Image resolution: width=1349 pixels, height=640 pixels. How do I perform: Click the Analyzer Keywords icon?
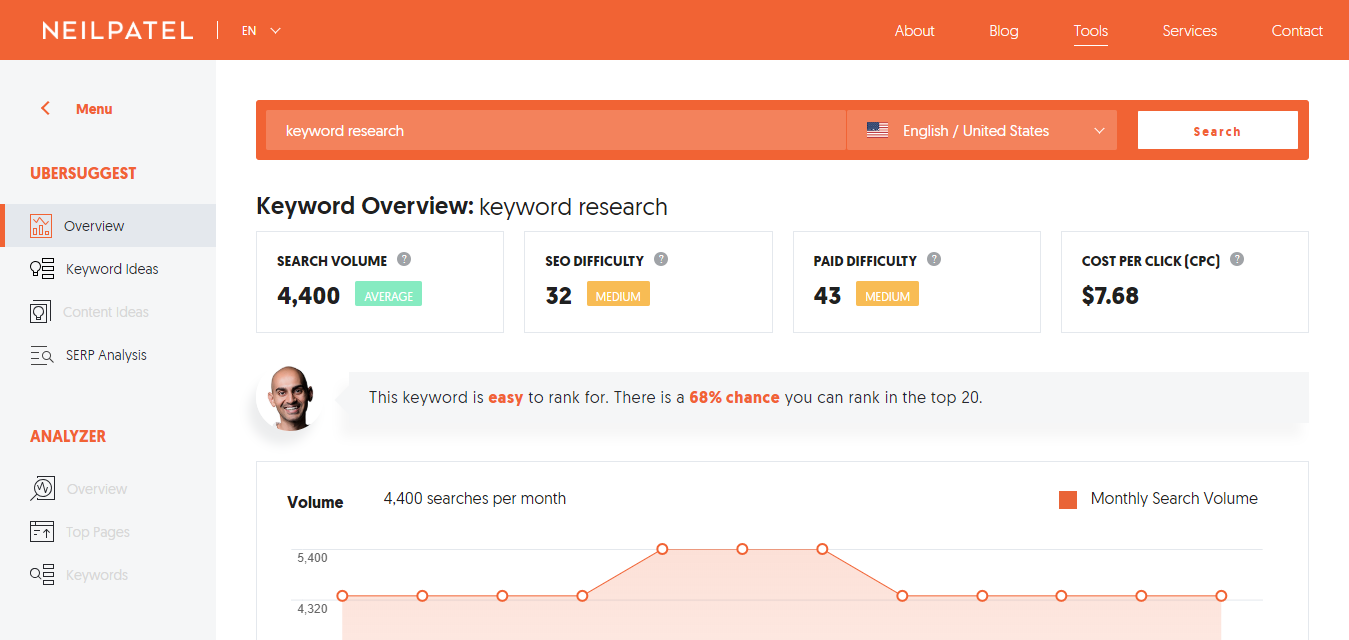click(x=42, y=575)
